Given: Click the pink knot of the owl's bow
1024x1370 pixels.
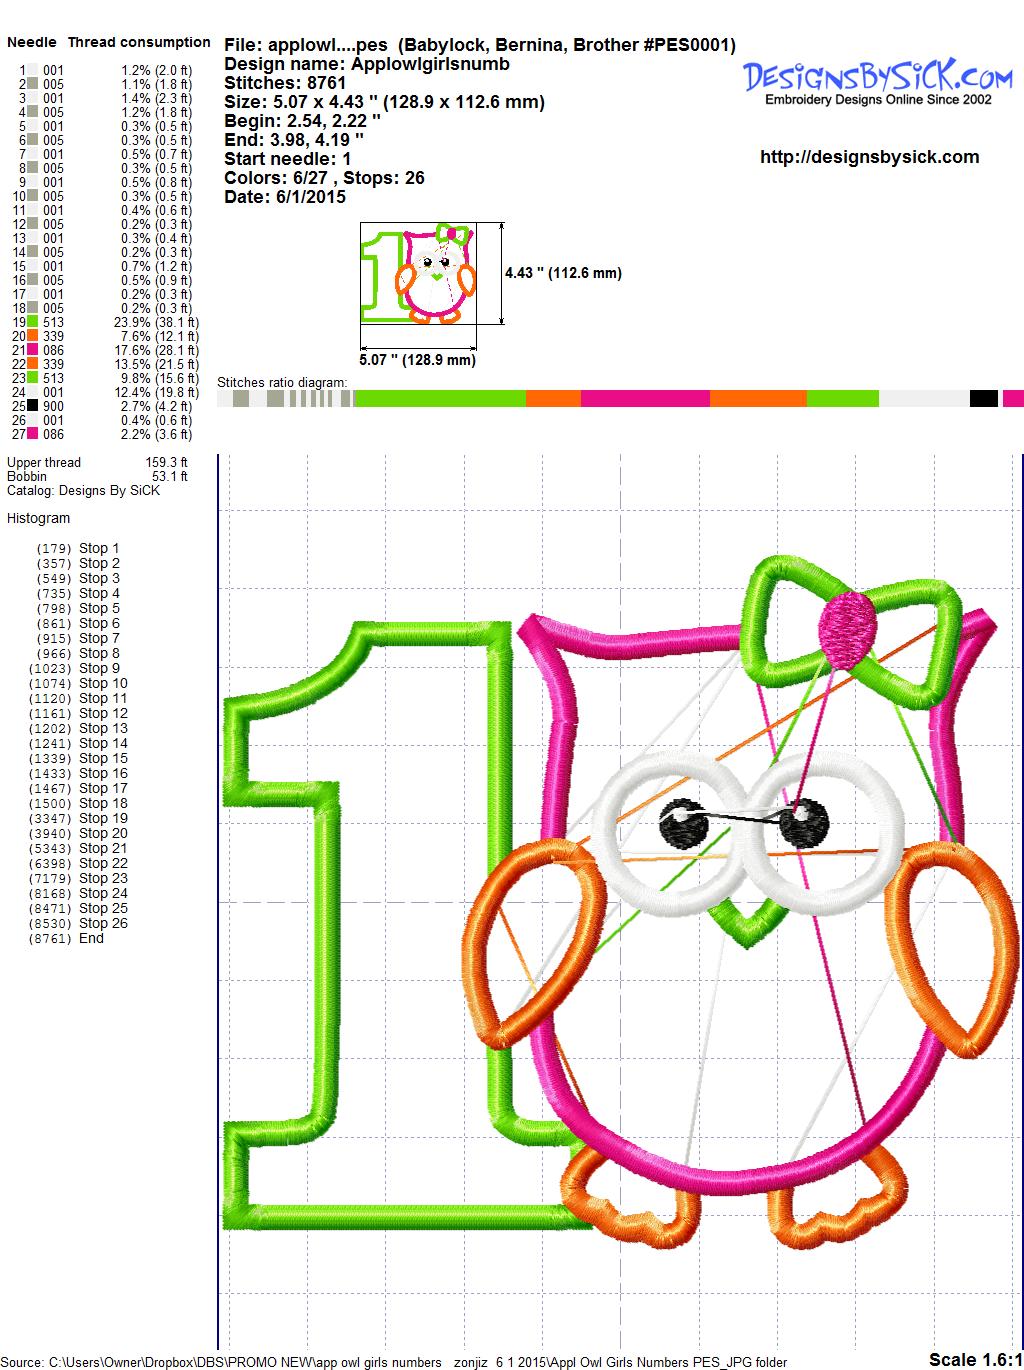Looking at the screenshot, I should click(x=845, y=627).
